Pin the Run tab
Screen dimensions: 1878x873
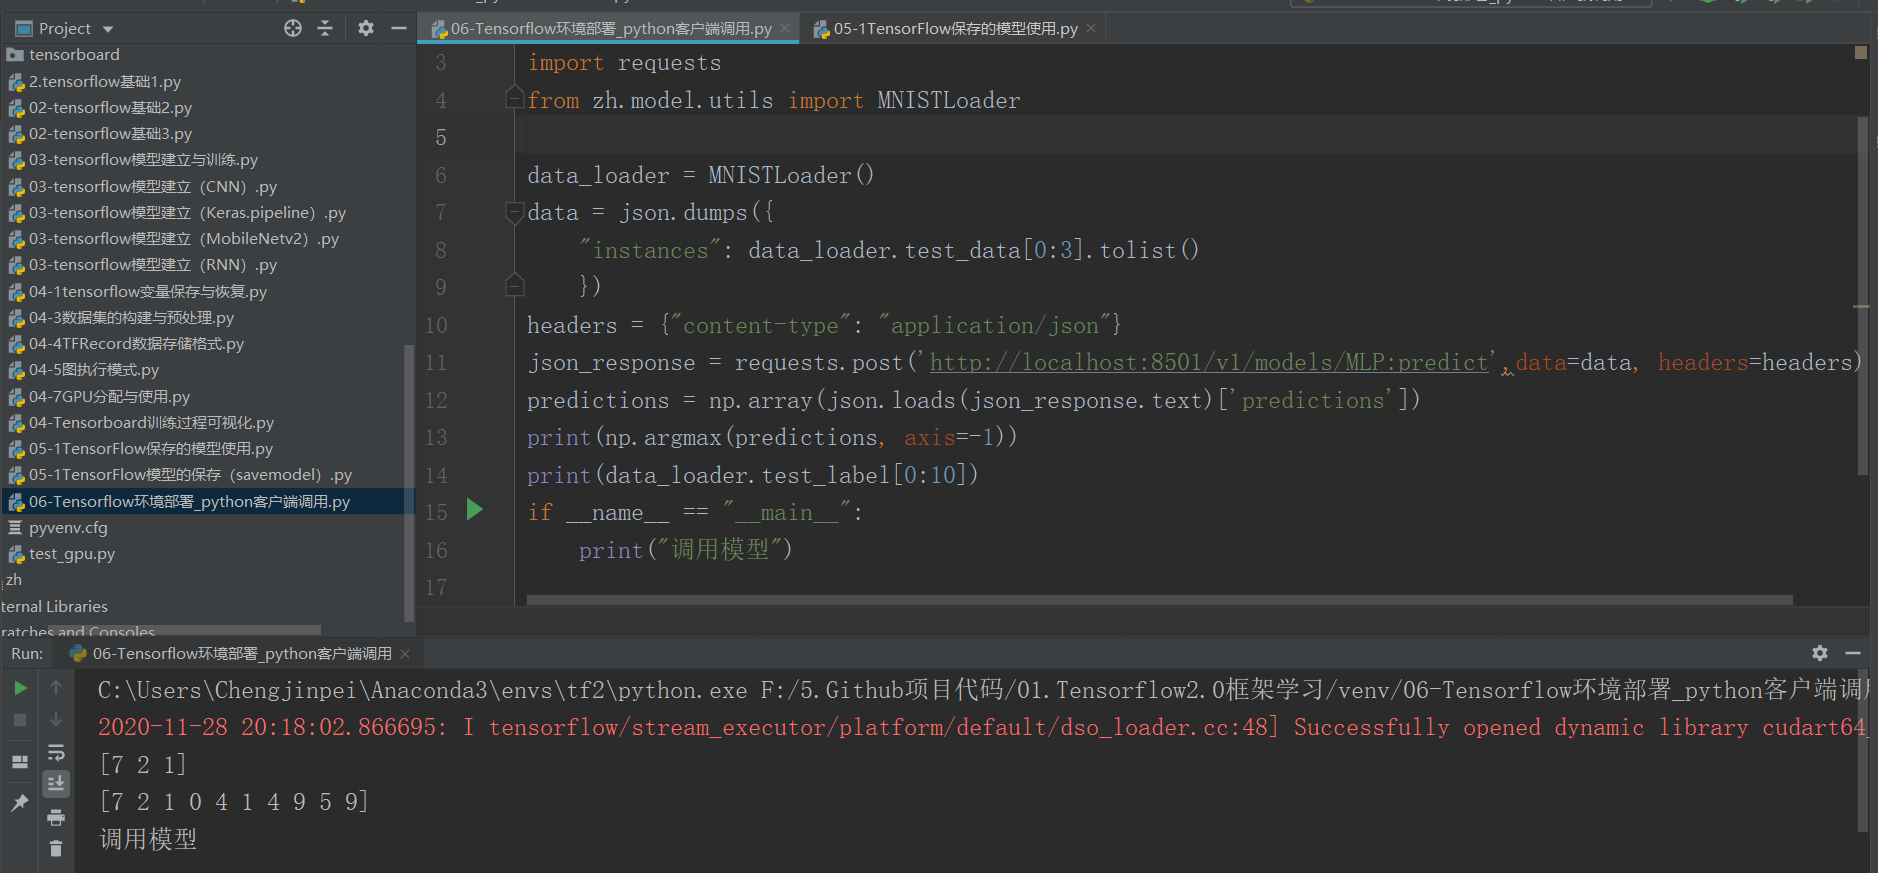click(x=20, y=802)
